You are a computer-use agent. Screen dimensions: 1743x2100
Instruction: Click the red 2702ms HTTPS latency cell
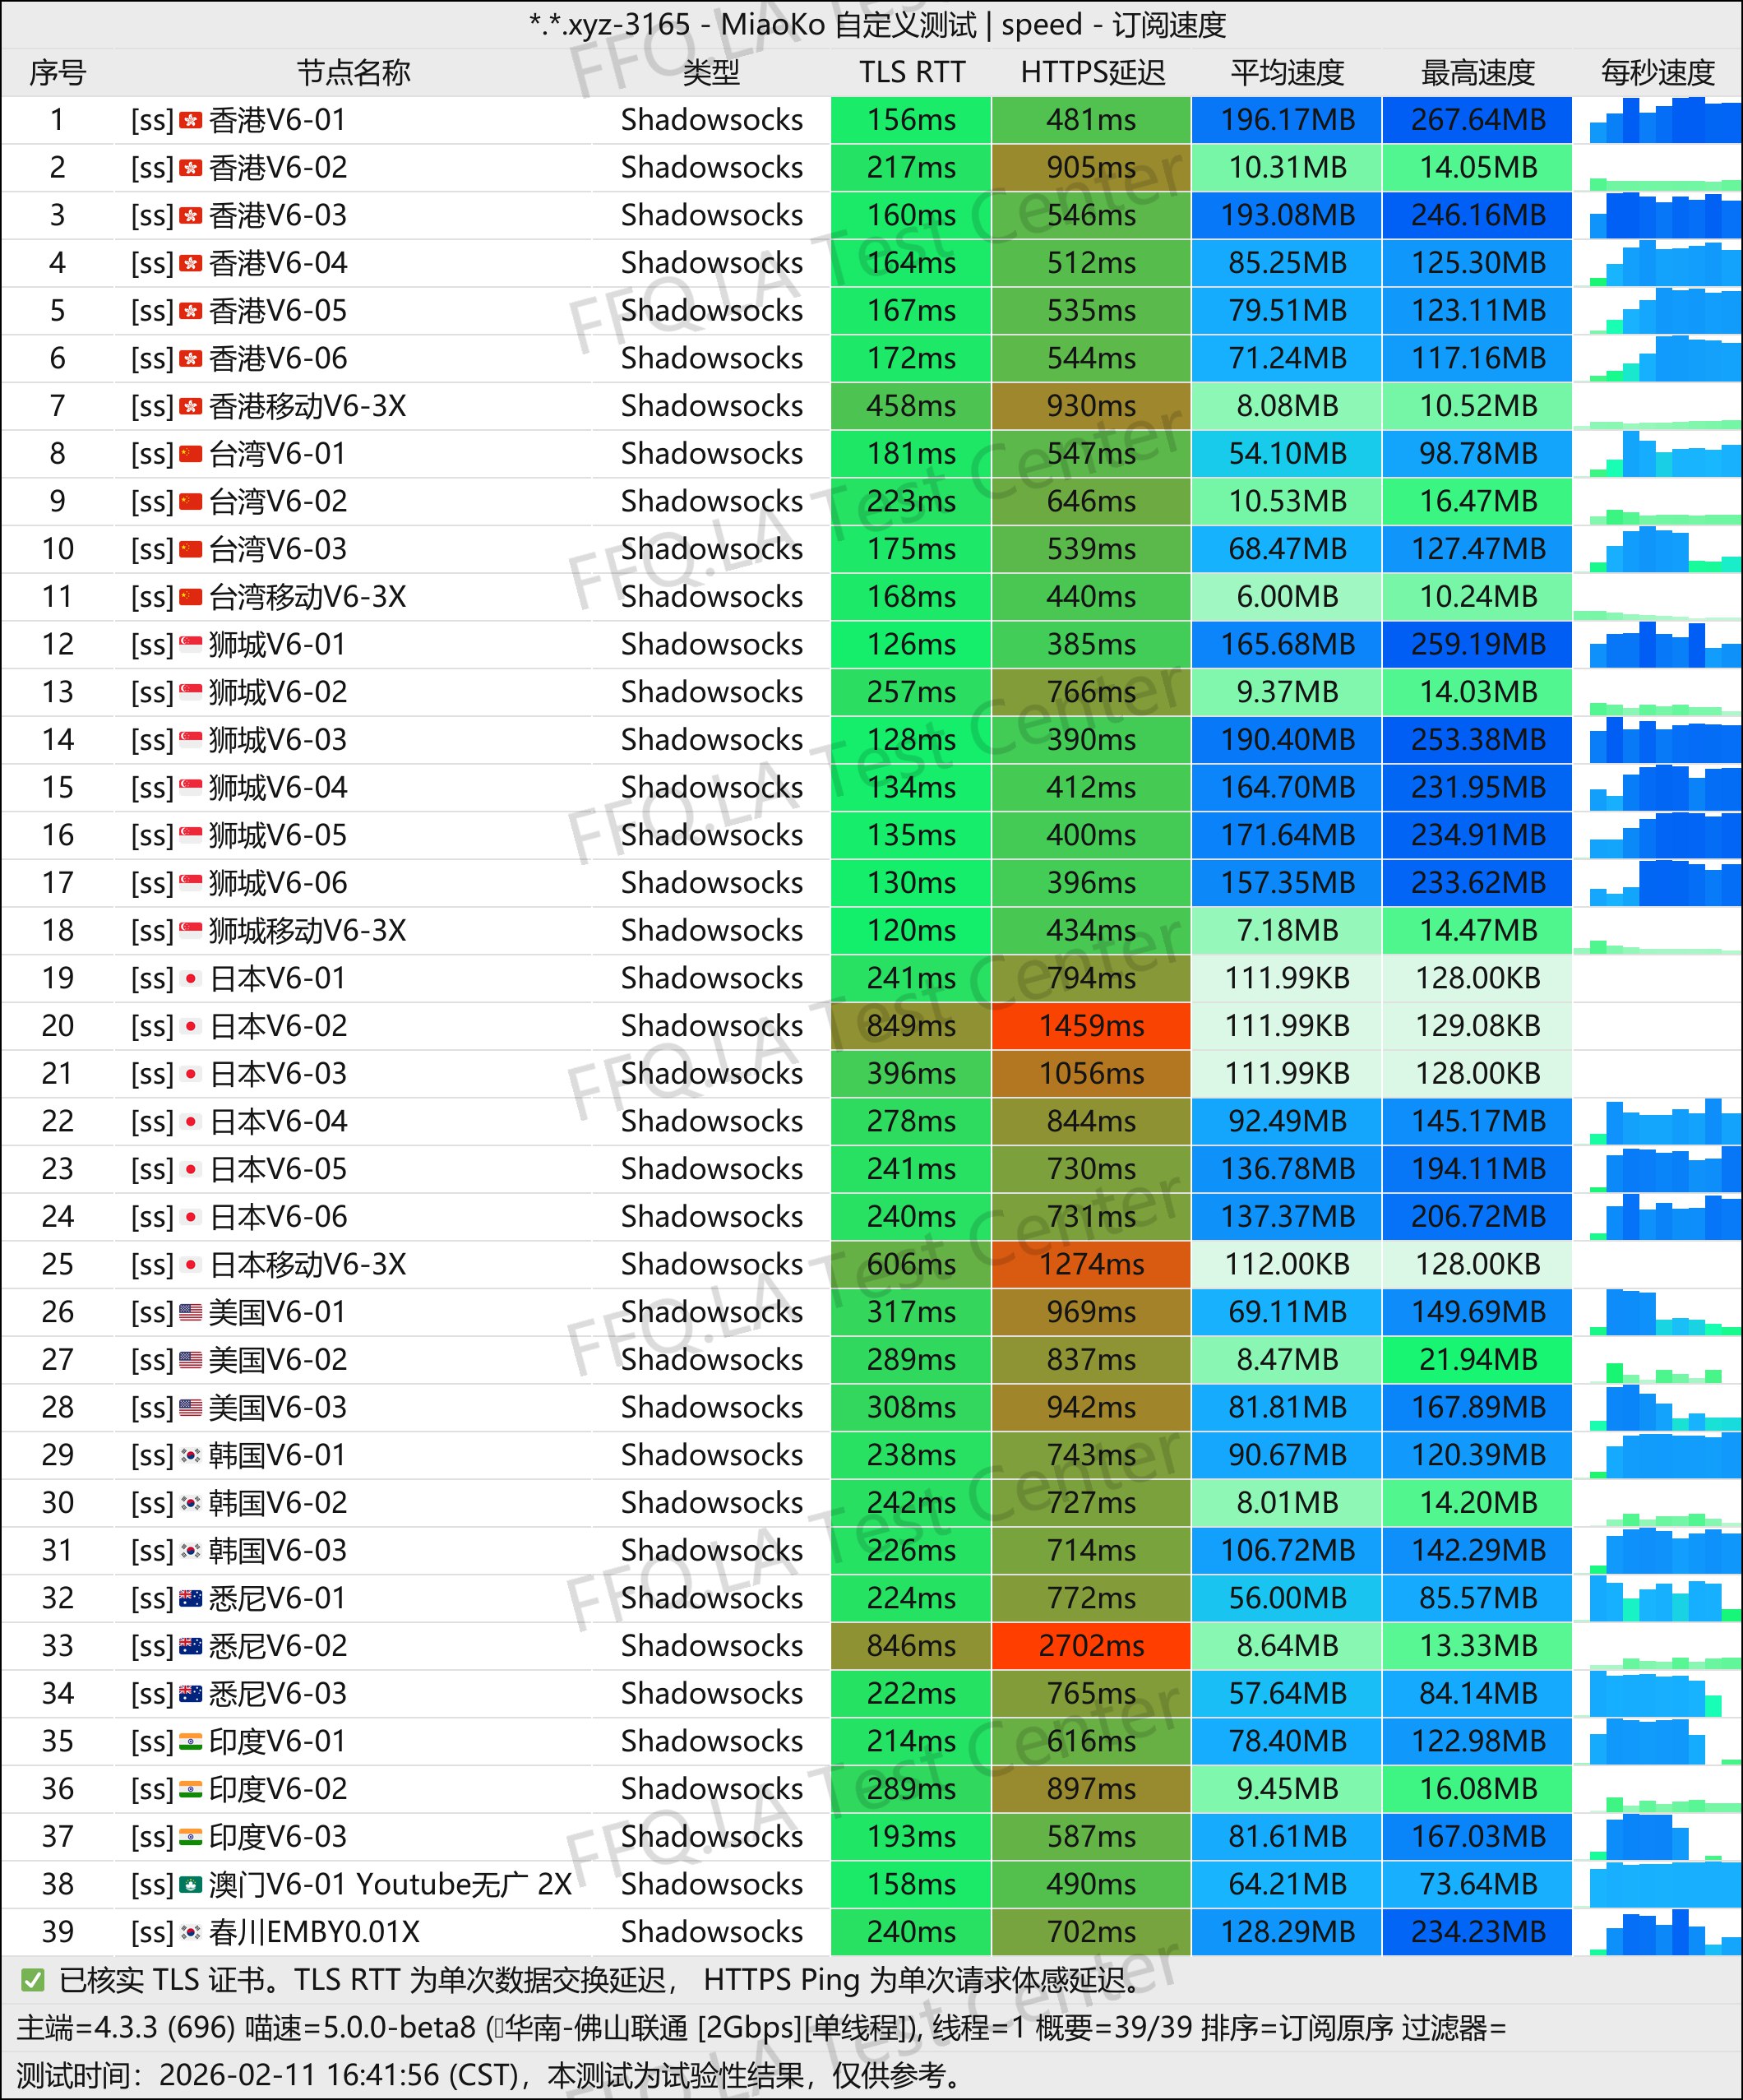coord(1091,1646)
